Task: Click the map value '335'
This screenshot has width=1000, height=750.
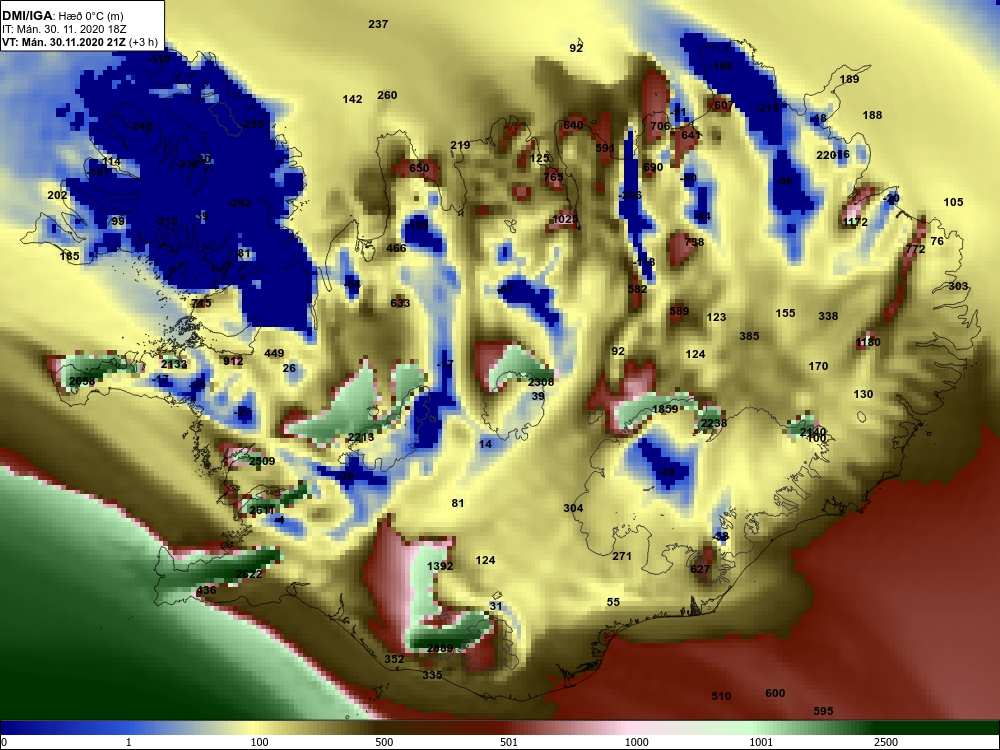Action: [x=432, y=675]
